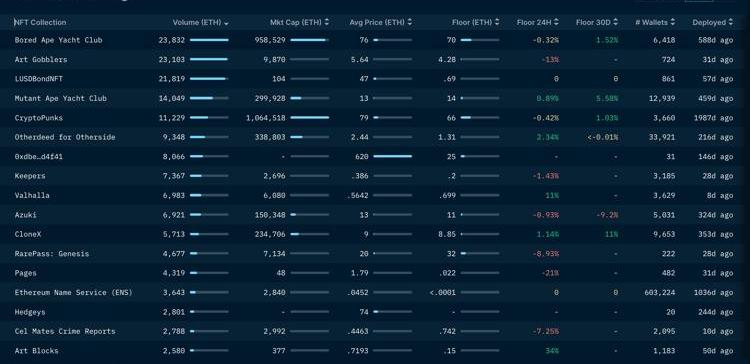Viewport: 750px width, 364px height.
Task: Click Floor (ETH) sort arrows icon
Action: (x=497, y=22)
